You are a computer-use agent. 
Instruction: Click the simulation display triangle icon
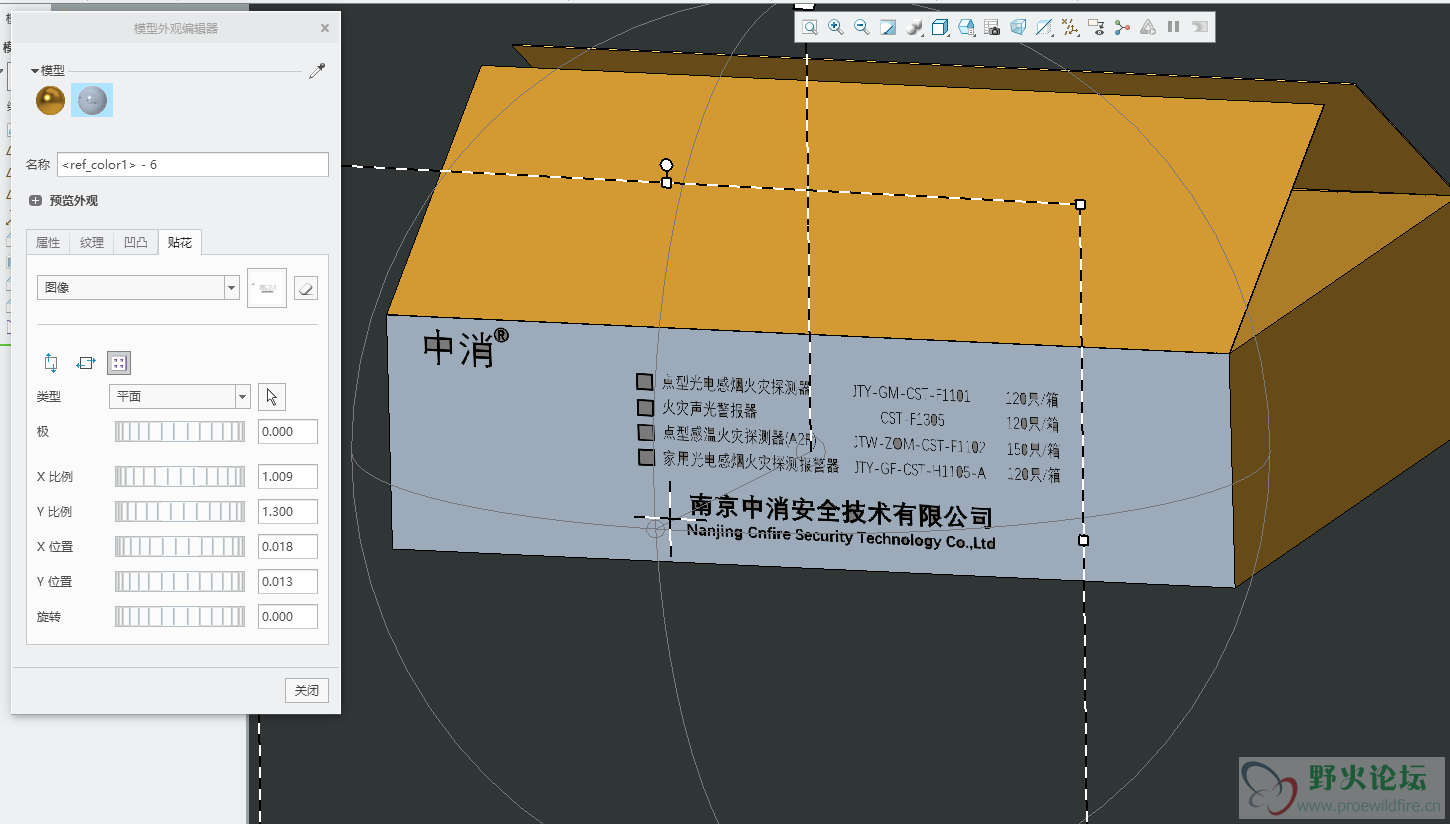click(1148, 28)
